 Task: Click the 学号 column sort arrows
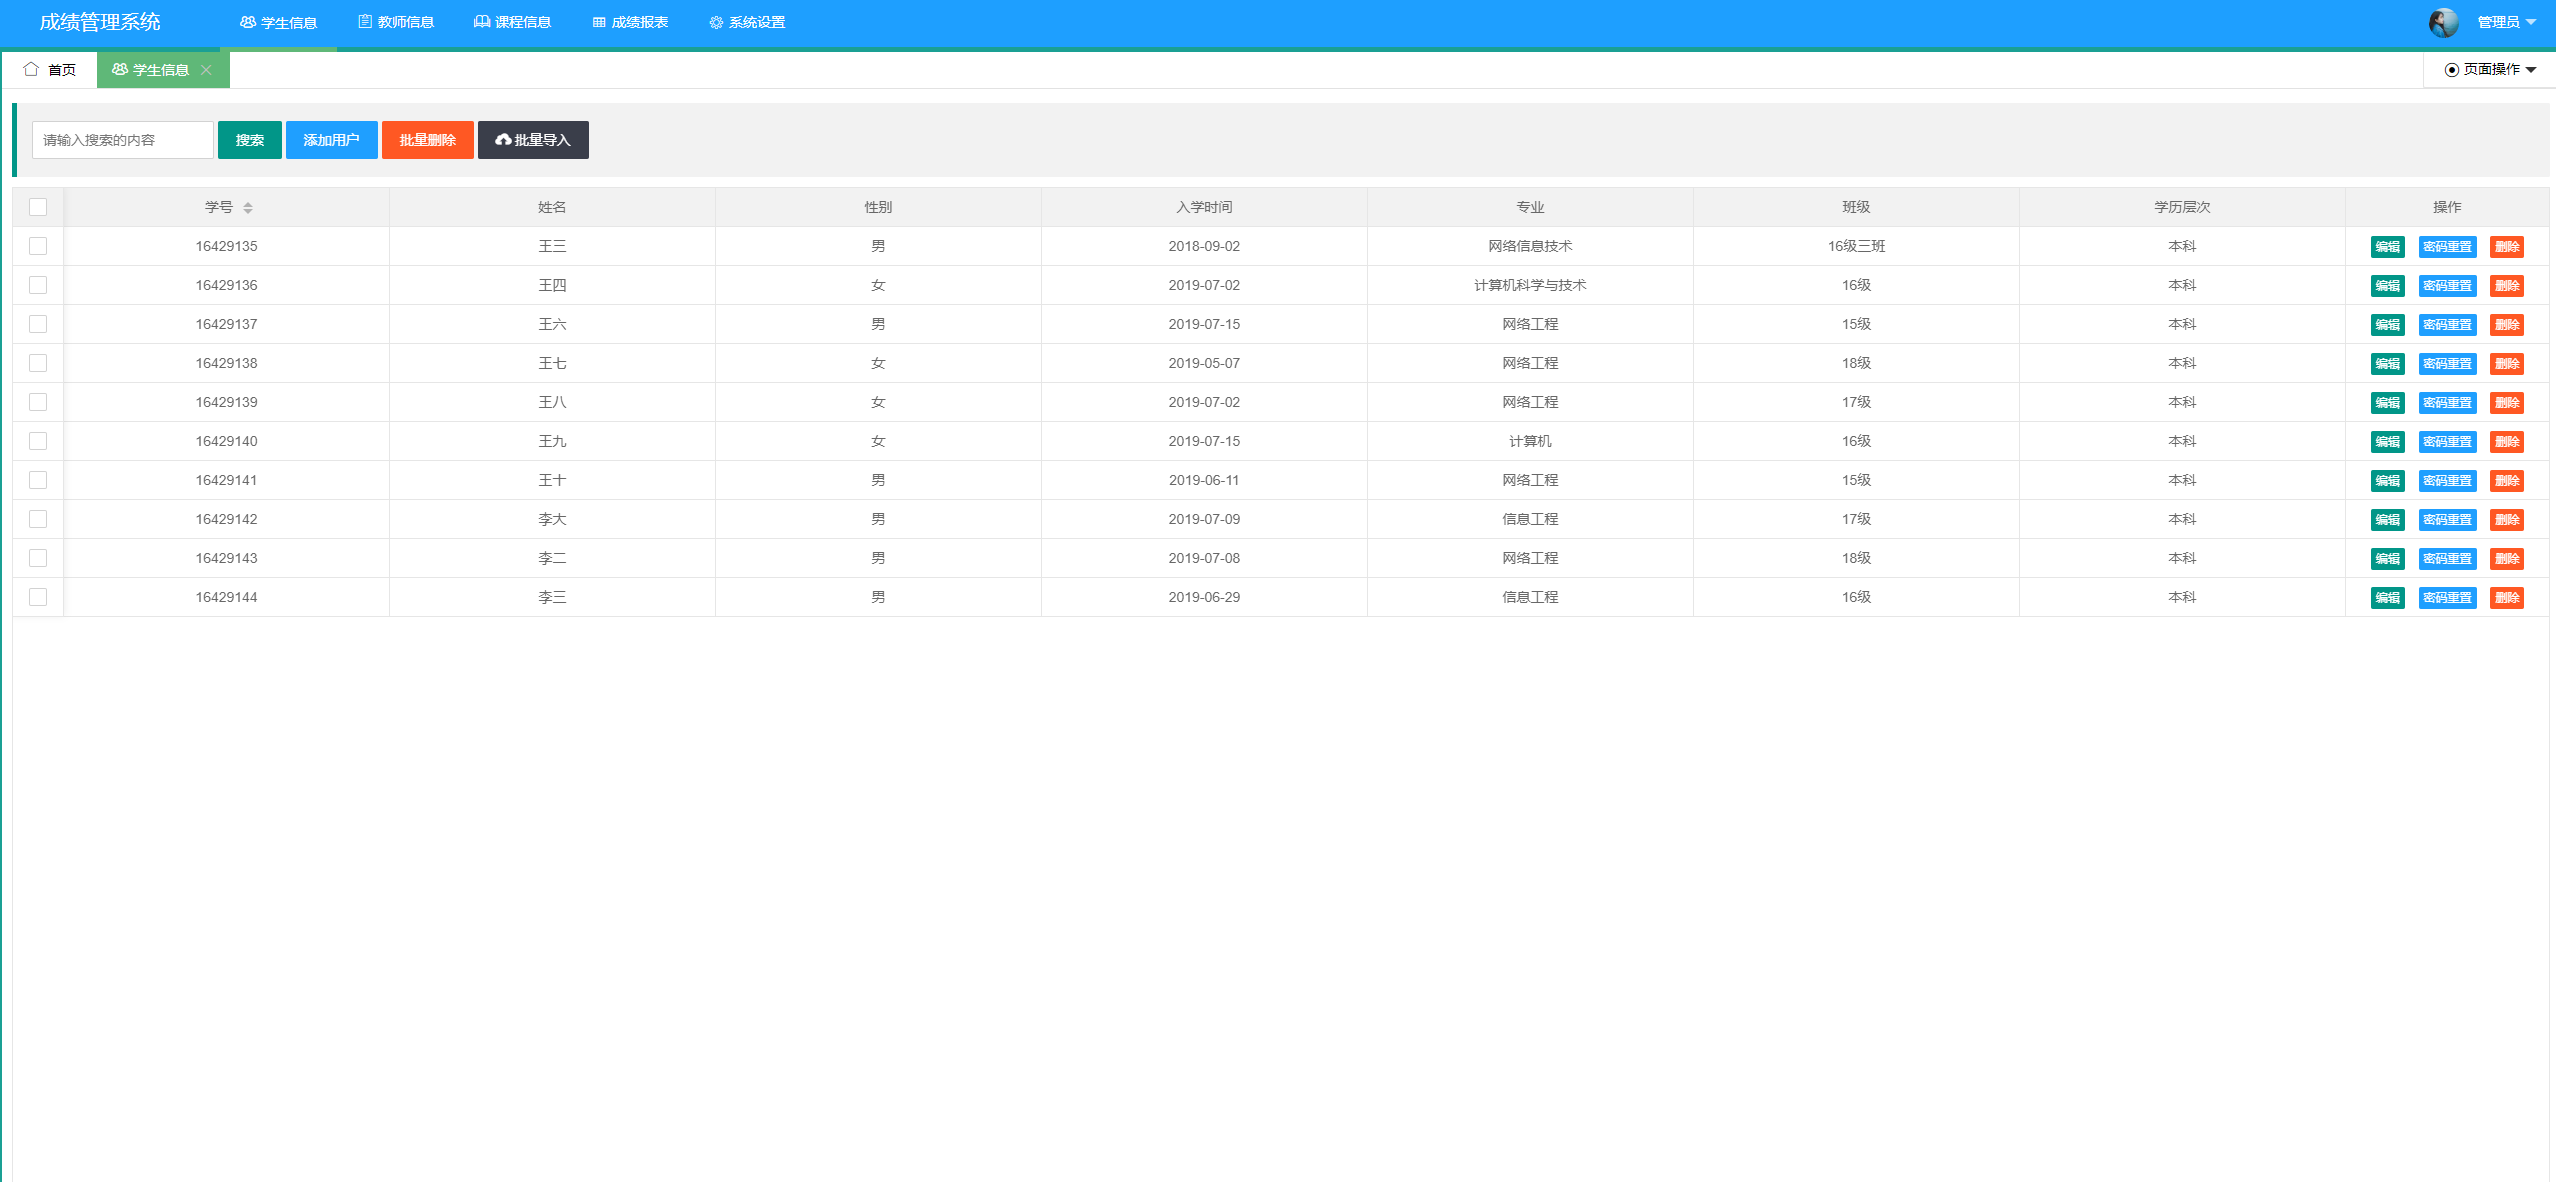pos(248,208)
